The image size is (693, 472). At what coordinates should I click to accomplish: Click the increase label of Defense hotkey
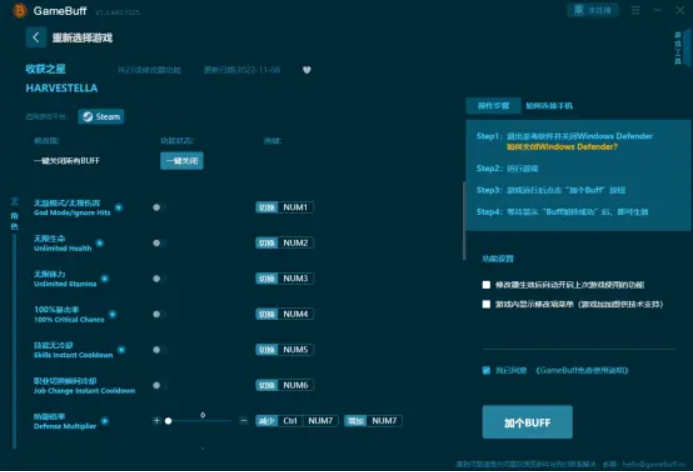(x=355, y=421)
